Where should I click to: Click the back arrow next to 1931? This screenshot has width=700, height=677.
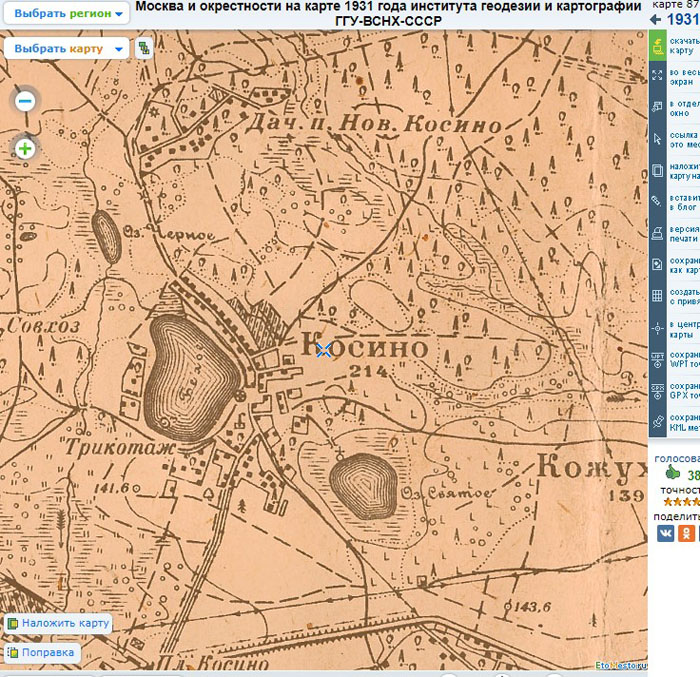pos(655,20)
